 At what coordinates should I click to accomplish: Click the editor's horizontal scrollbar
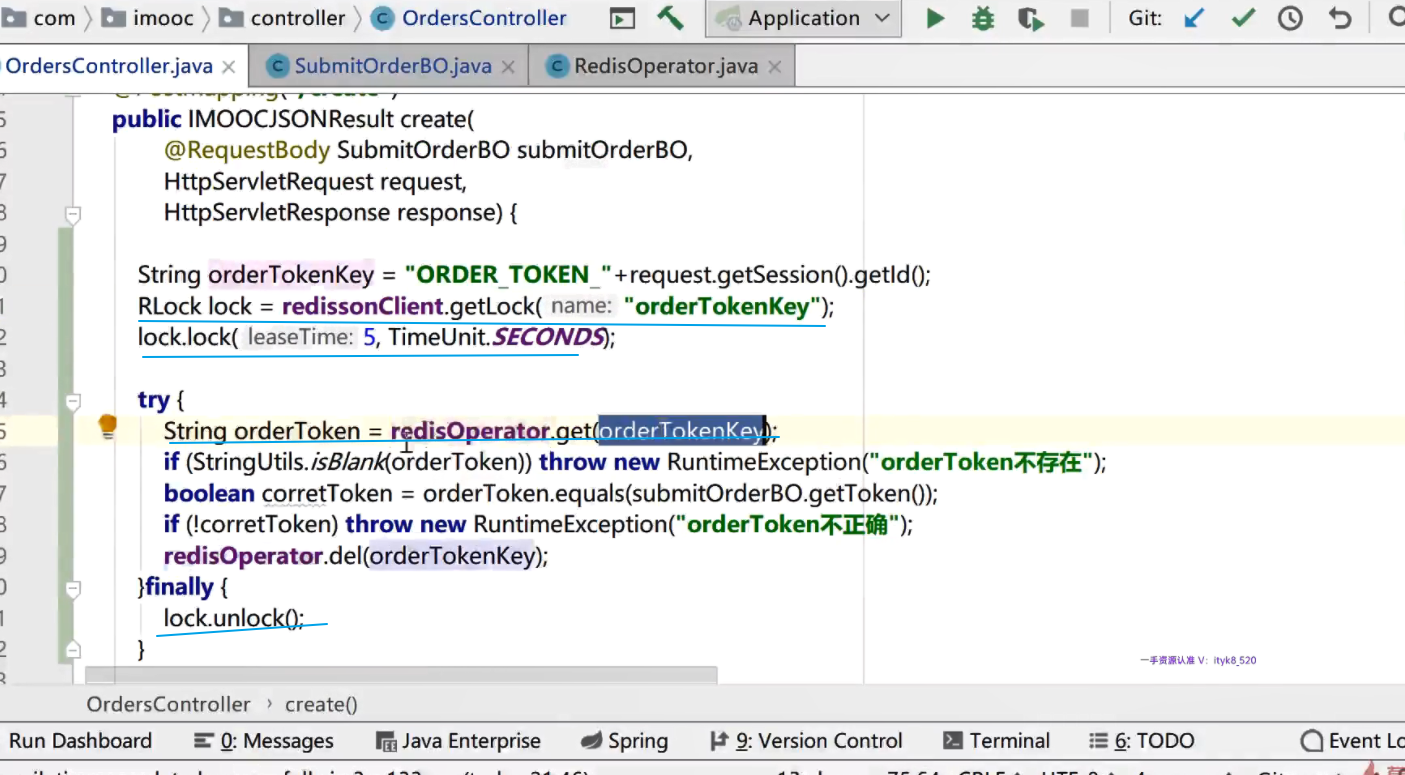[x=401, y=676]
